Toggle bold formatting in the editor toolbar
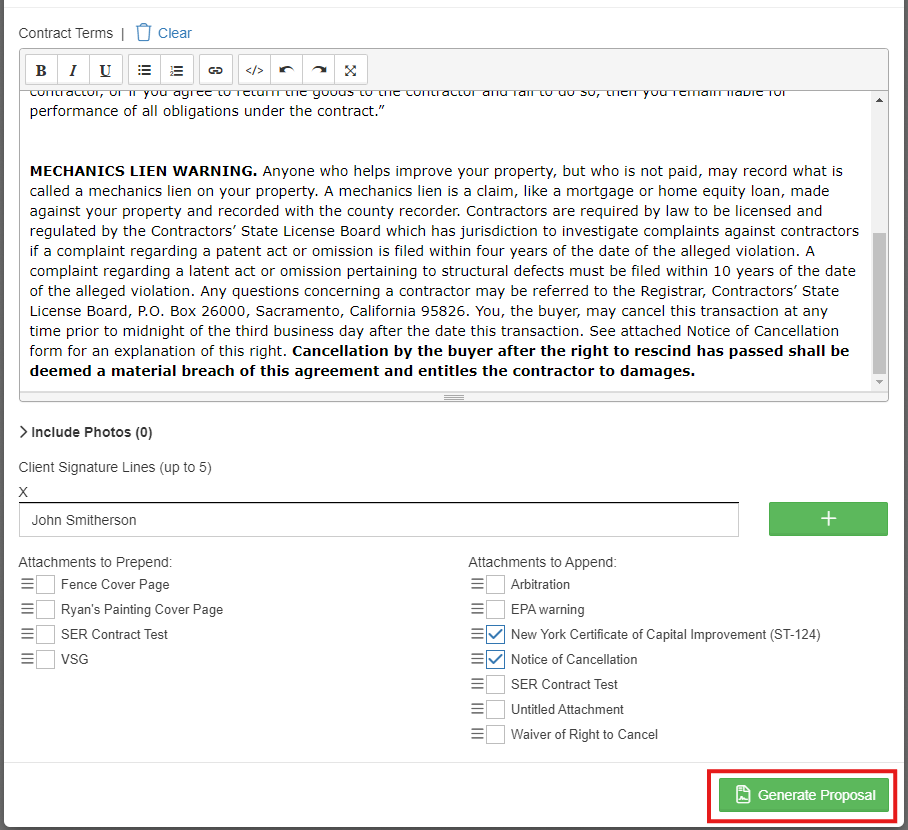Screen dimensions: 908x830 coord(41,70)
